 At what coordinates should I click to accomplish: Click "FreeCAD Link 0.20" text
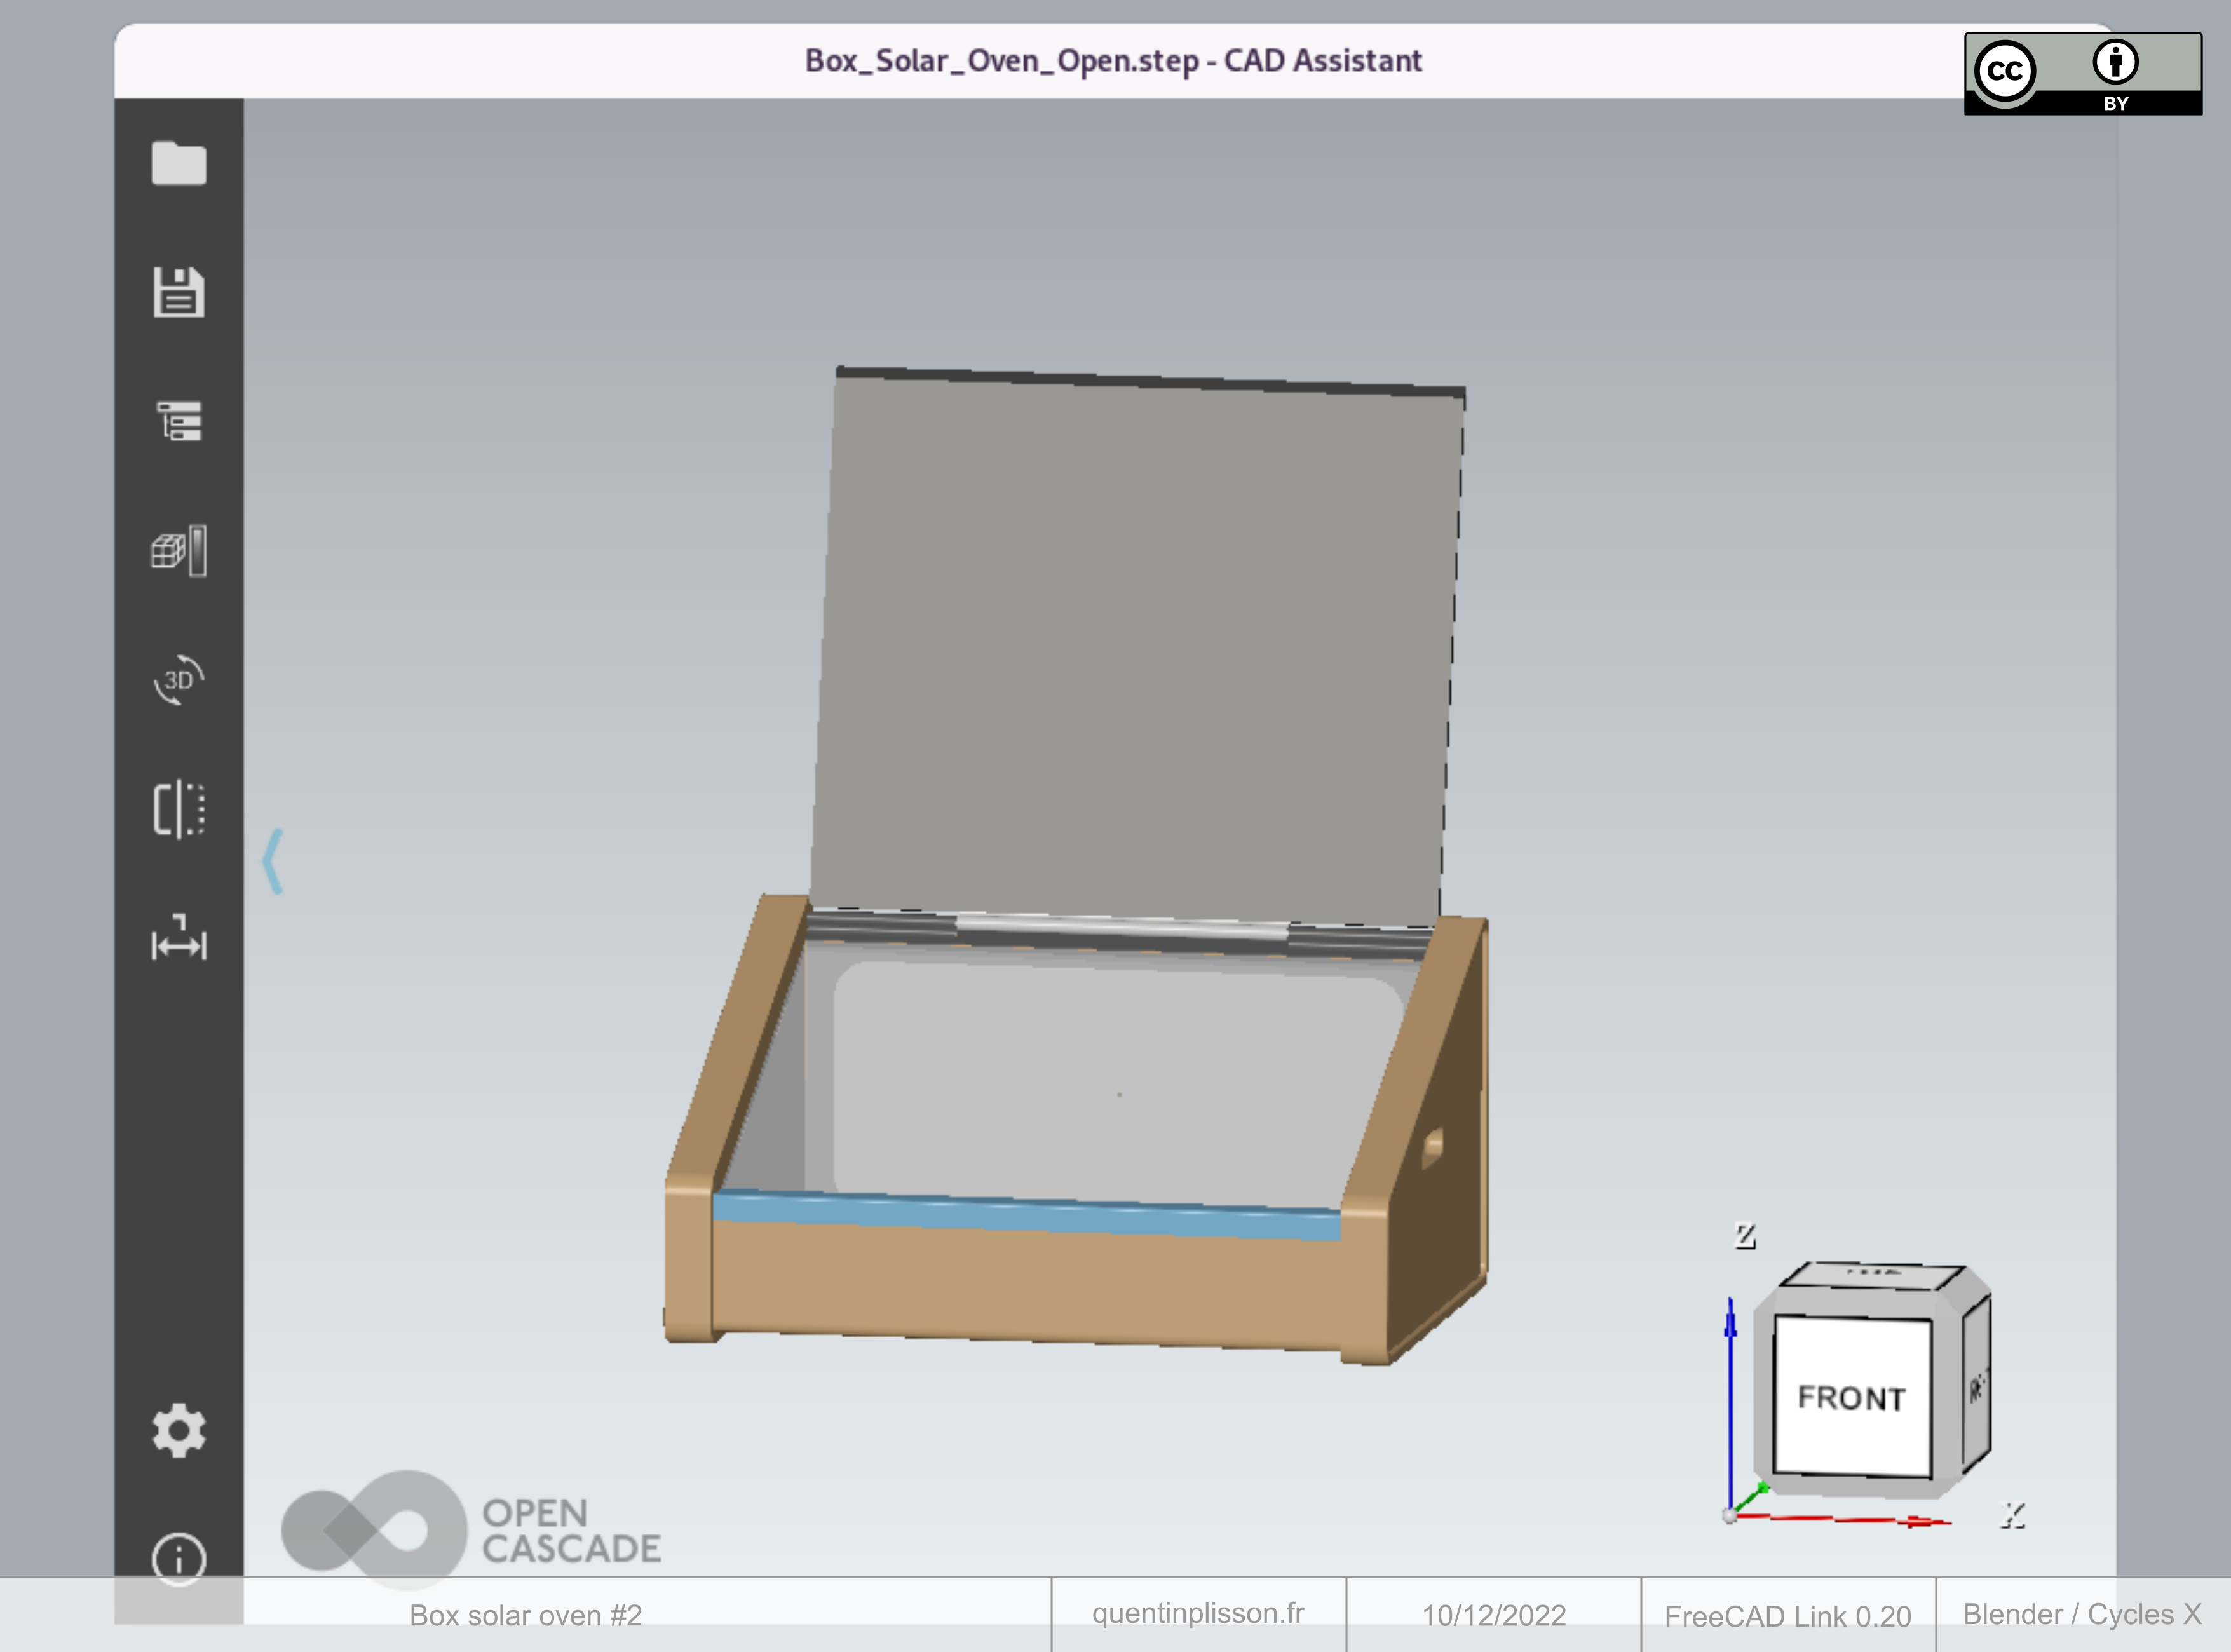click(x=1788, y=1616)
